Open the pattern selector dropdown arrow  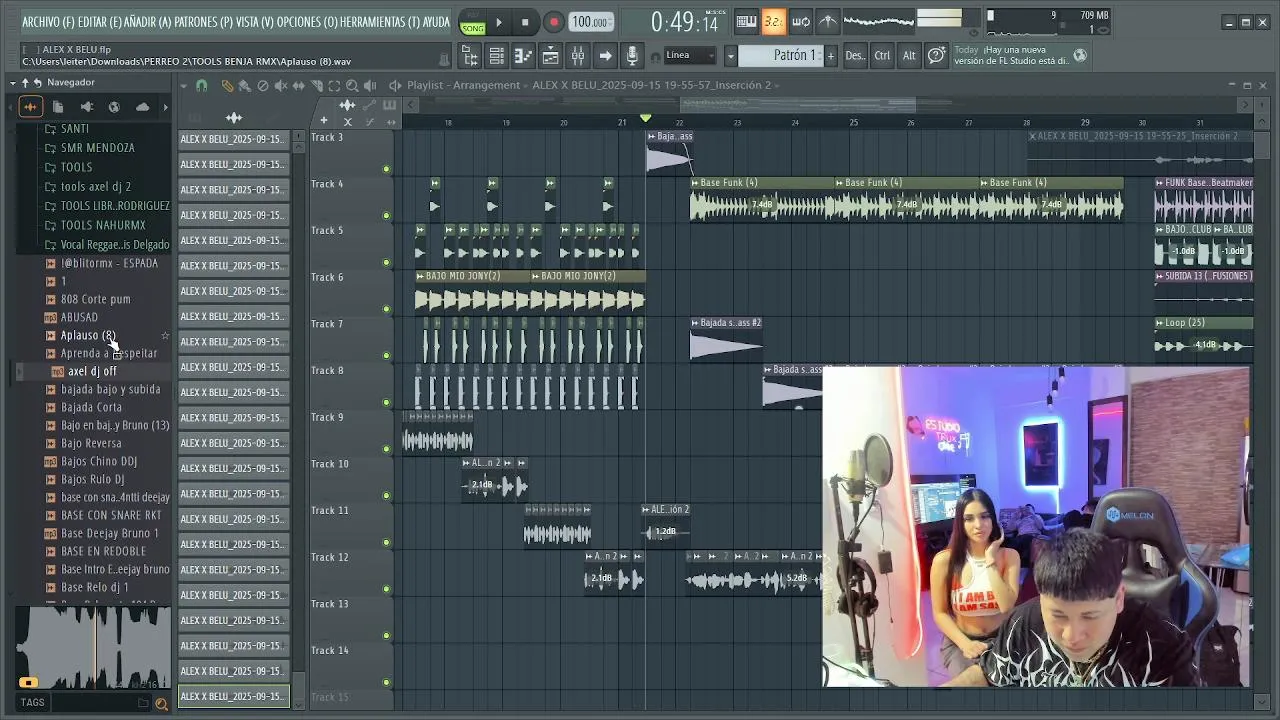click(x=731, y=55)
